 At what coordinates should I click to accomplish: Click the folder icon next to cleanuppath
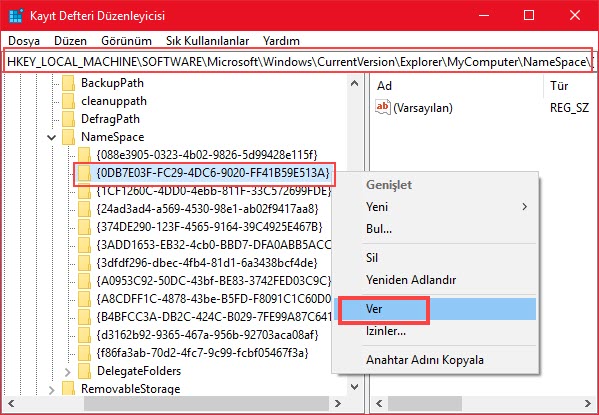68,101
